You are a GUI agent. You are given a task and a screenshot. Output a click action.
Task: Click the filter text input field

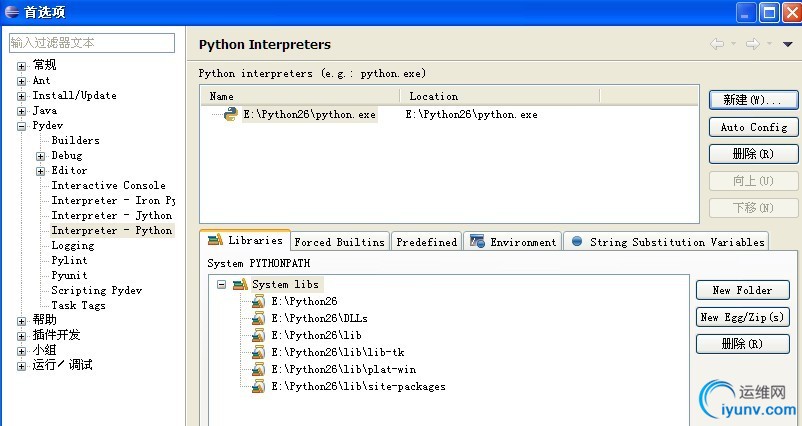[x=91, y=43]
